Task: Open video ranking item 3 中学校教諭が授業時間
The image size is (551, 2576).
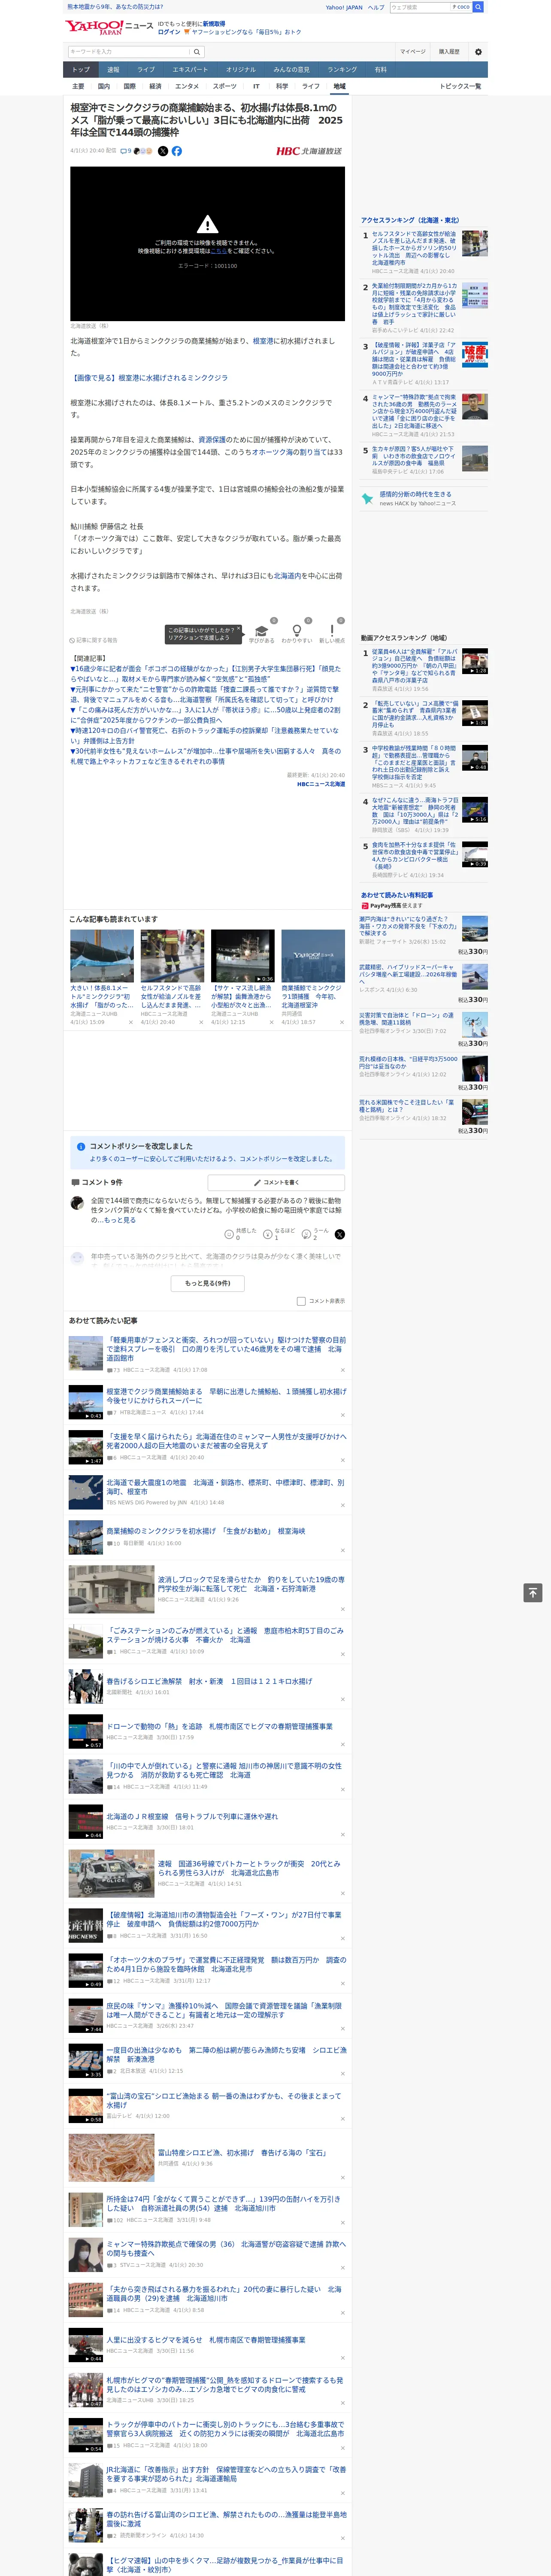Action: (x=414, y=763)
